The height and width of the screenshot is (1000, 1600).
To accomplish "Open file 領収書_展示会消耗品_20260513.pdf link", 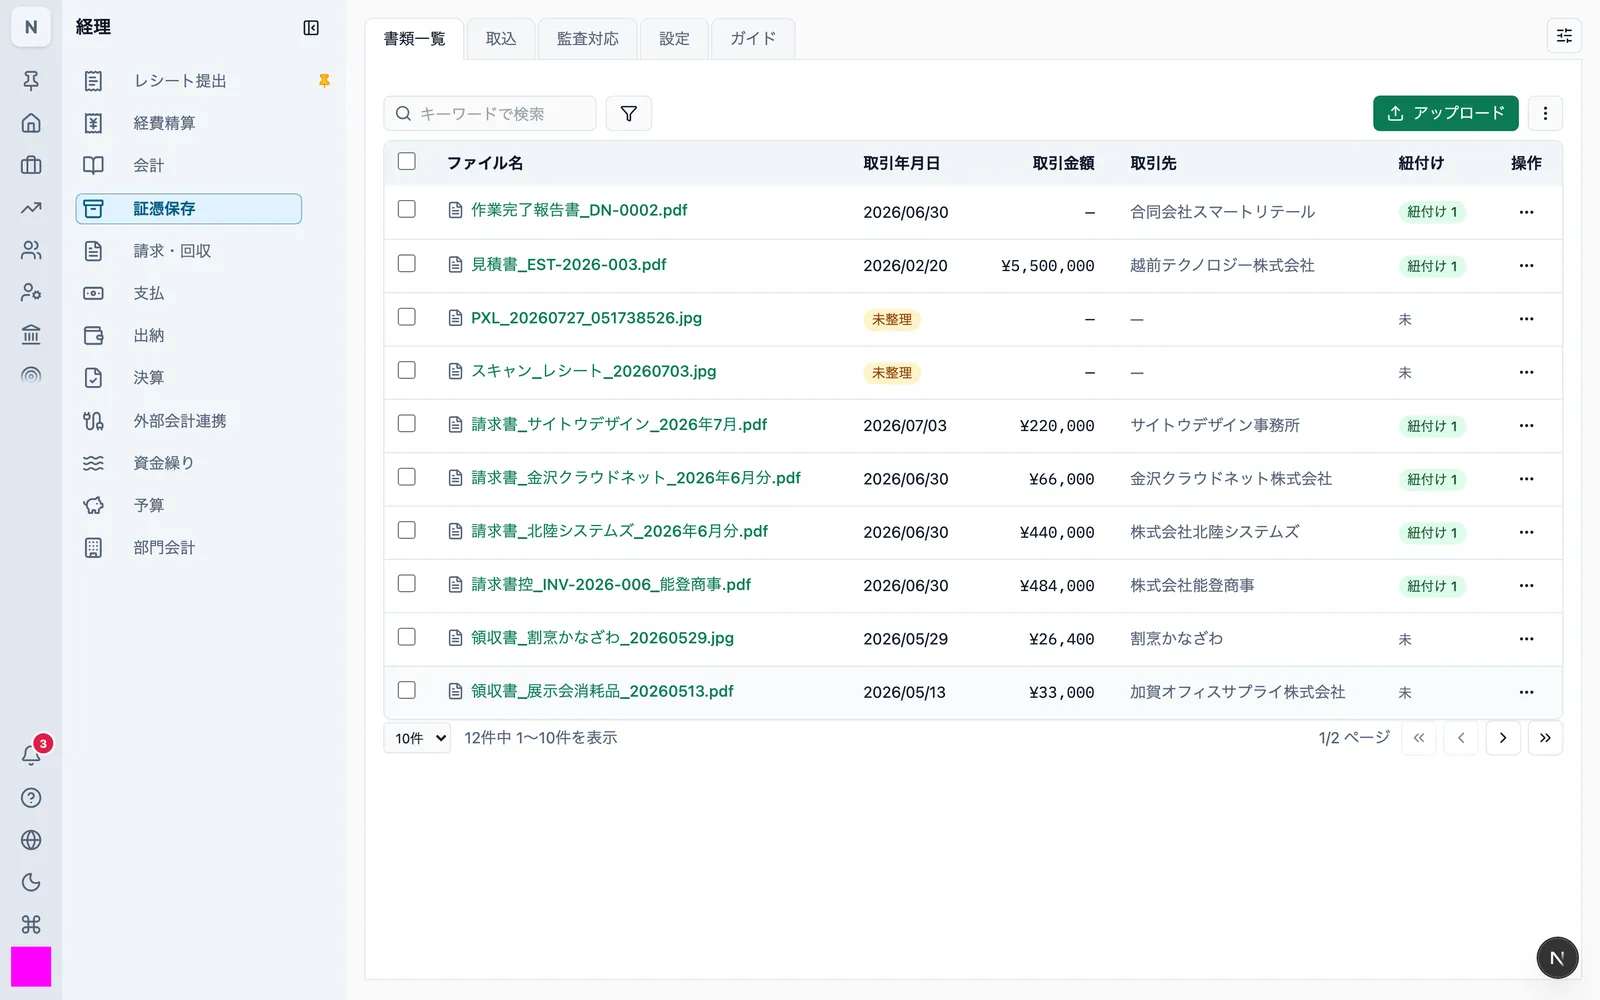I will (x=602, y=692).
